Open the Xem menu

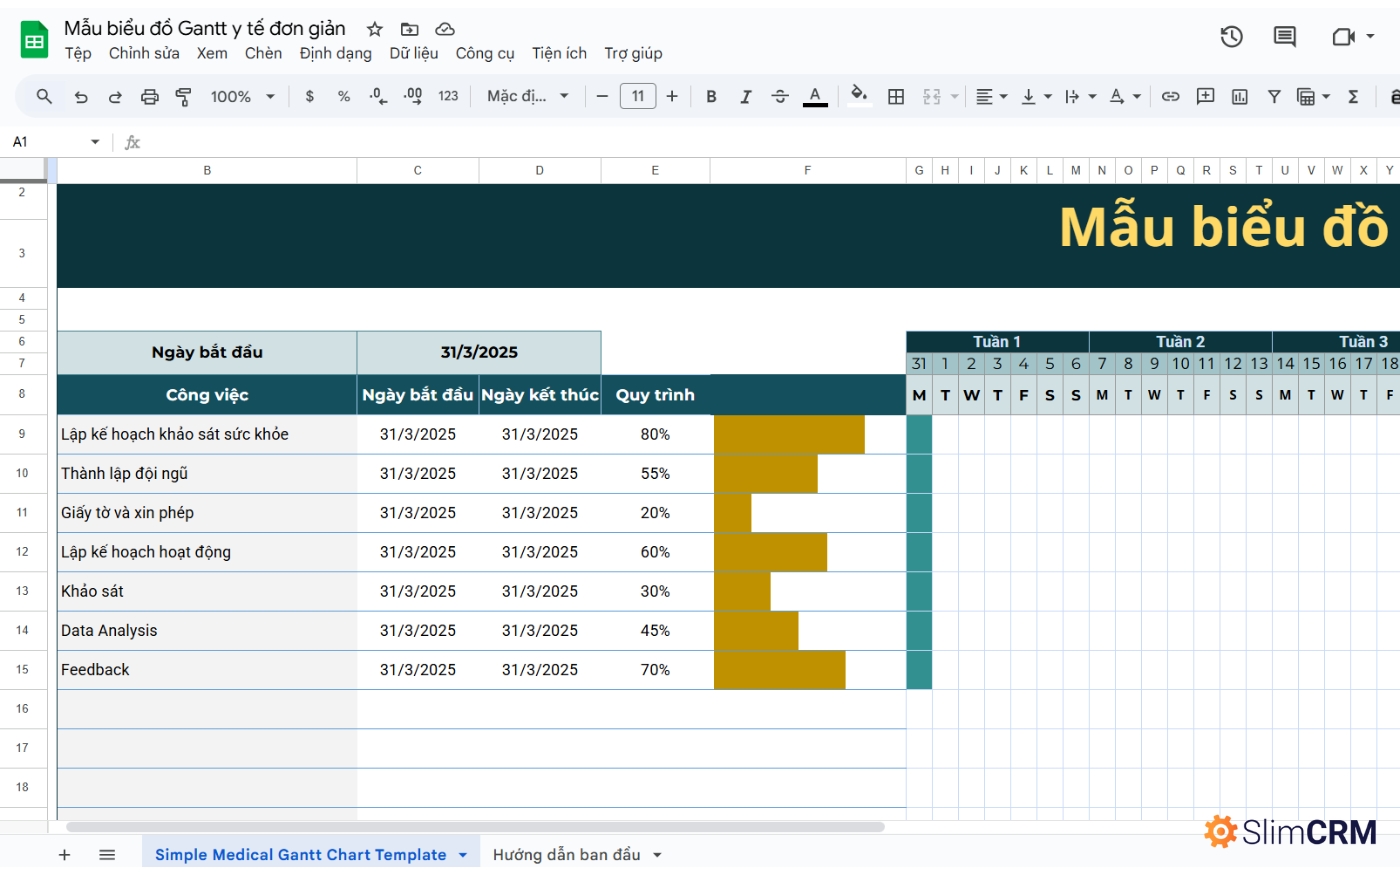[212, 53]
